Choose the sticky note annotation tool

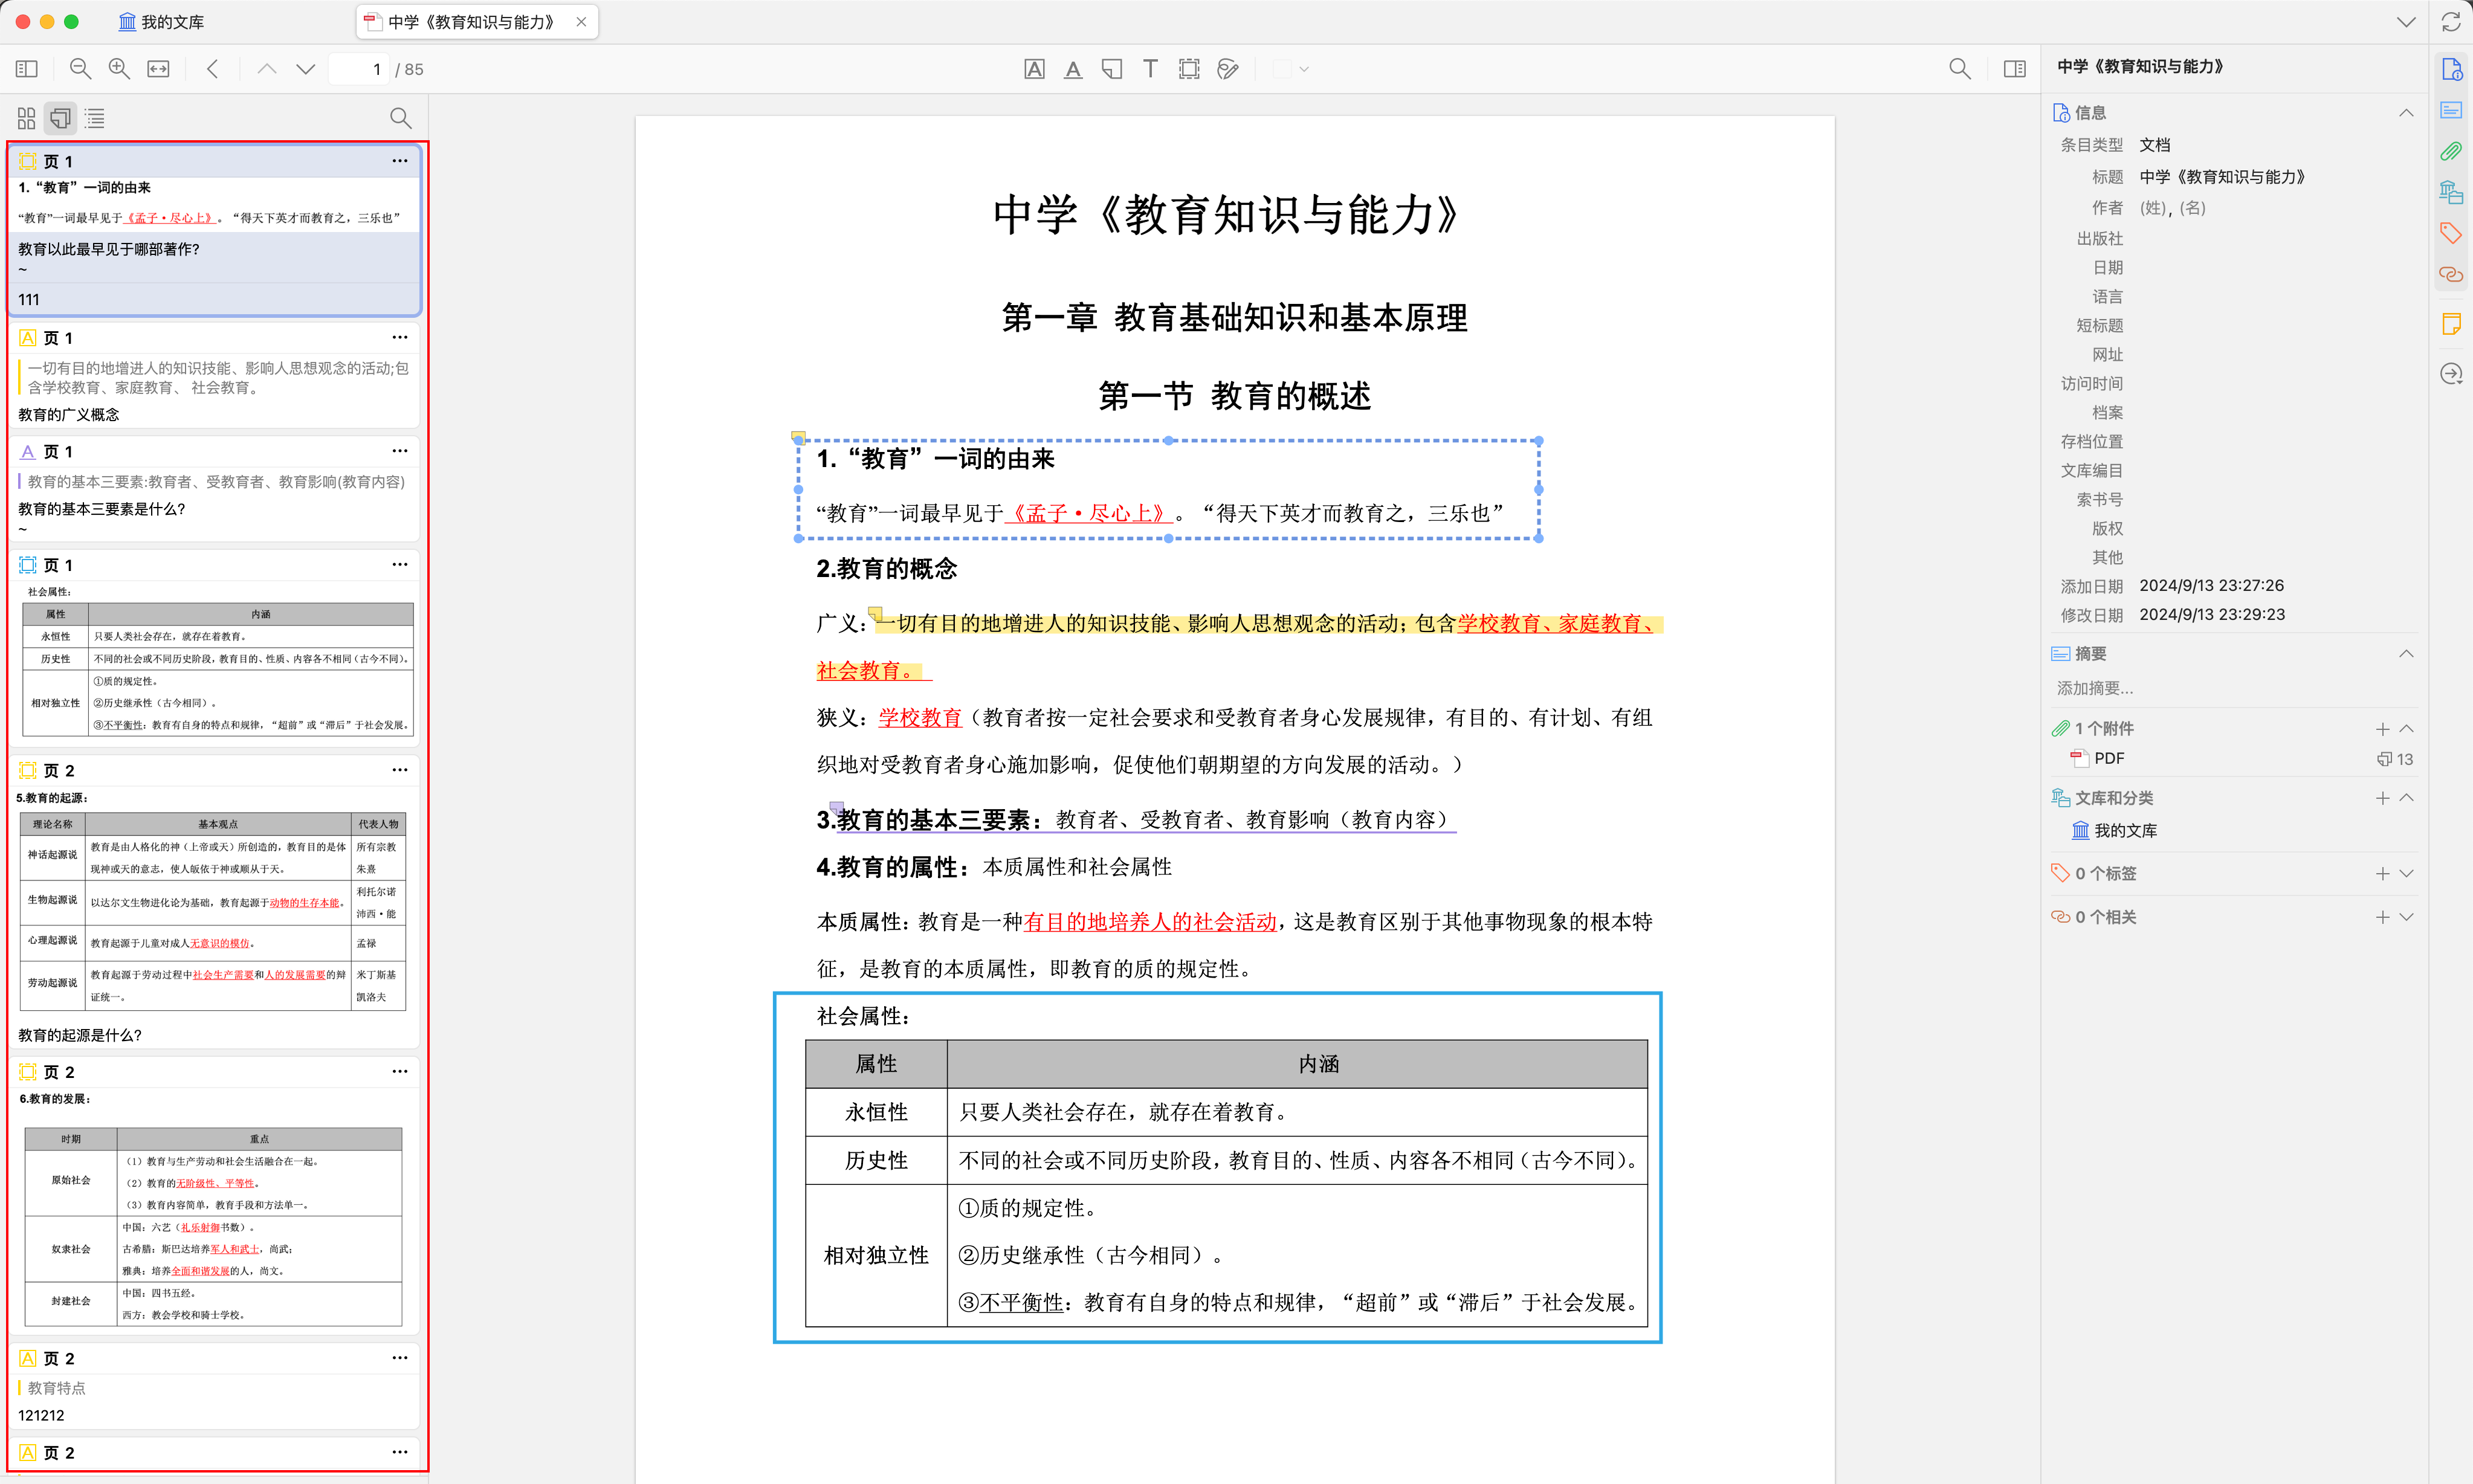click(x=1111, y=69)
